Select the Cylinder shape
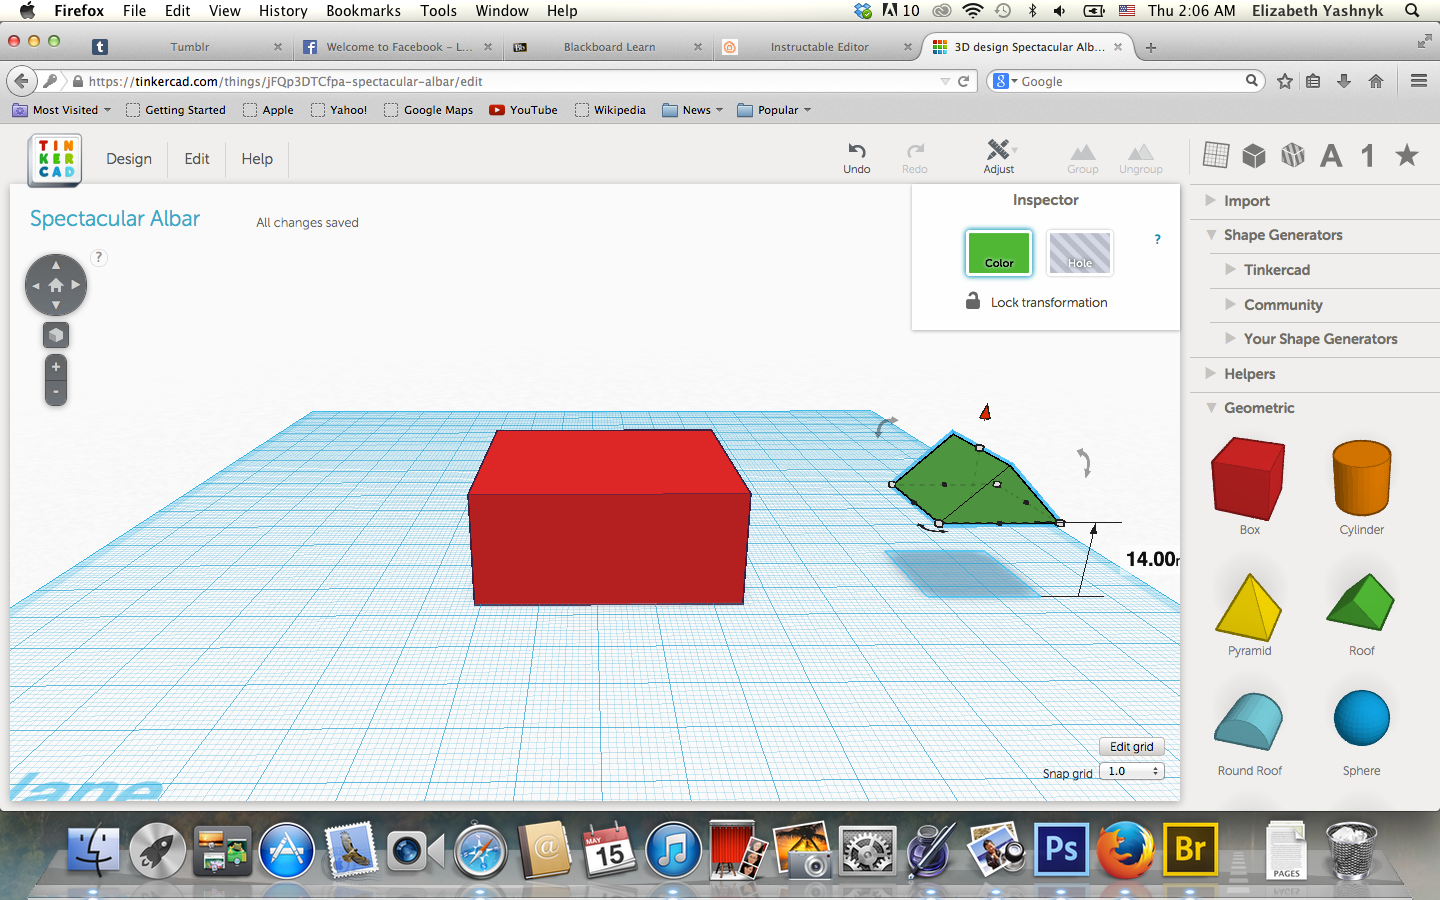1440x900 pixels. [x=1361, y=480]
